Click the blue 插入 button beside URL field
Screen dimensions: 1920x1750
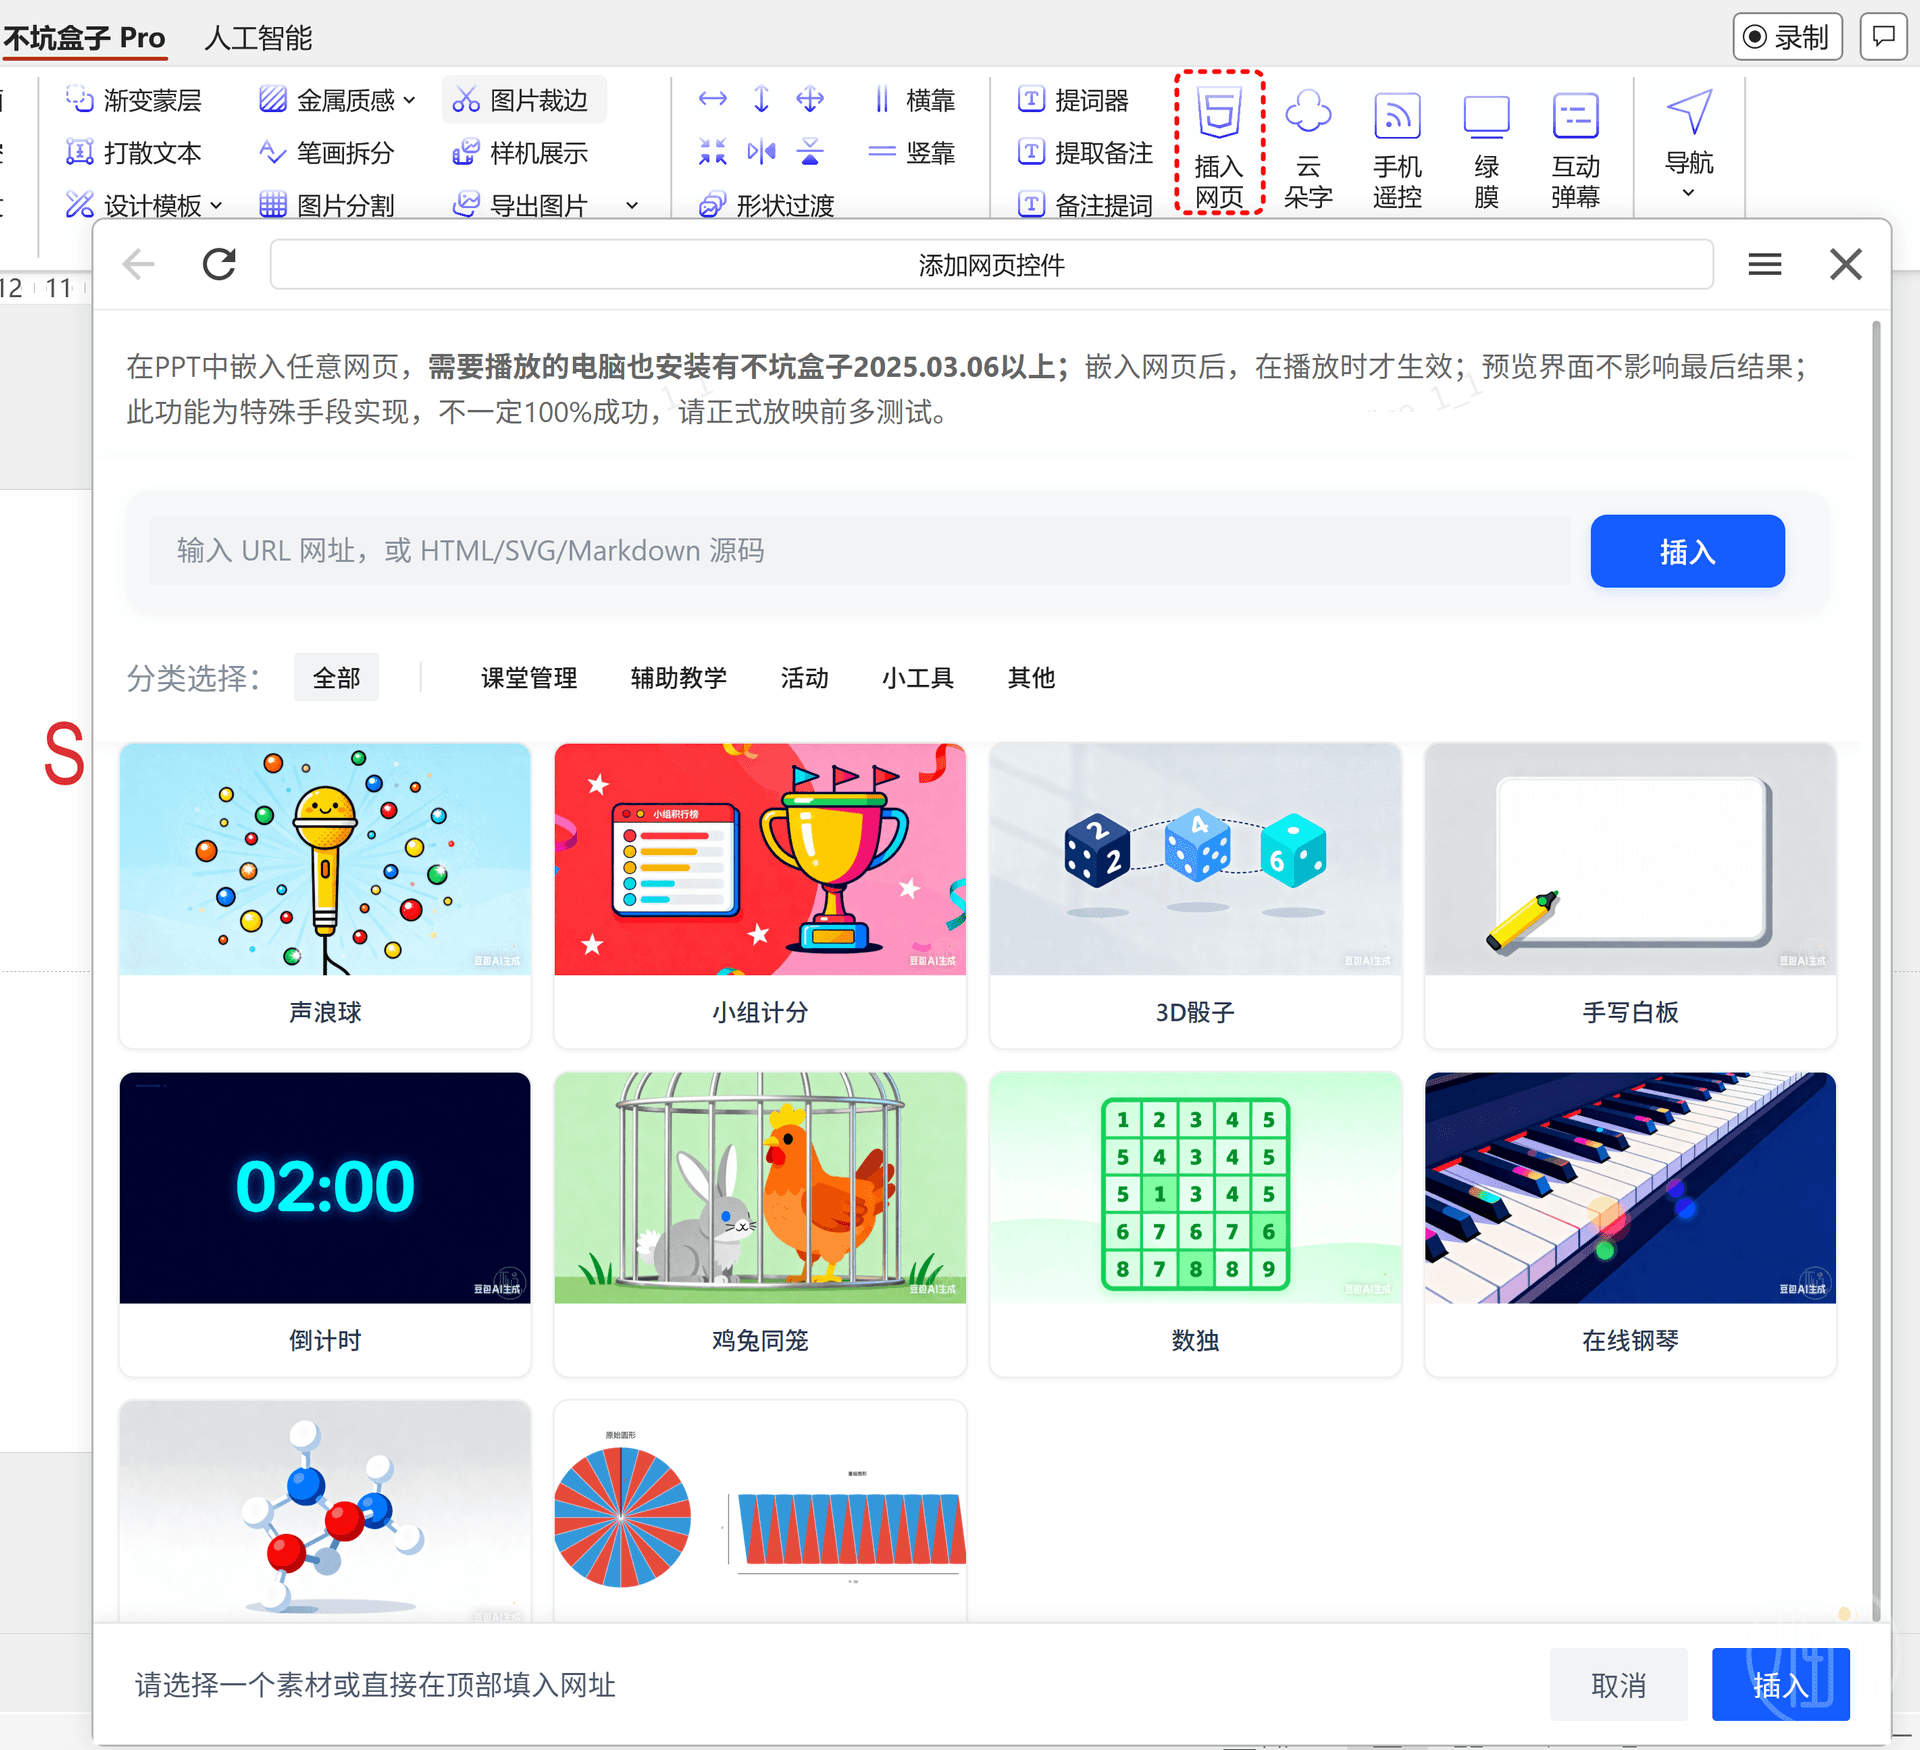click(x=1686, y=551)
